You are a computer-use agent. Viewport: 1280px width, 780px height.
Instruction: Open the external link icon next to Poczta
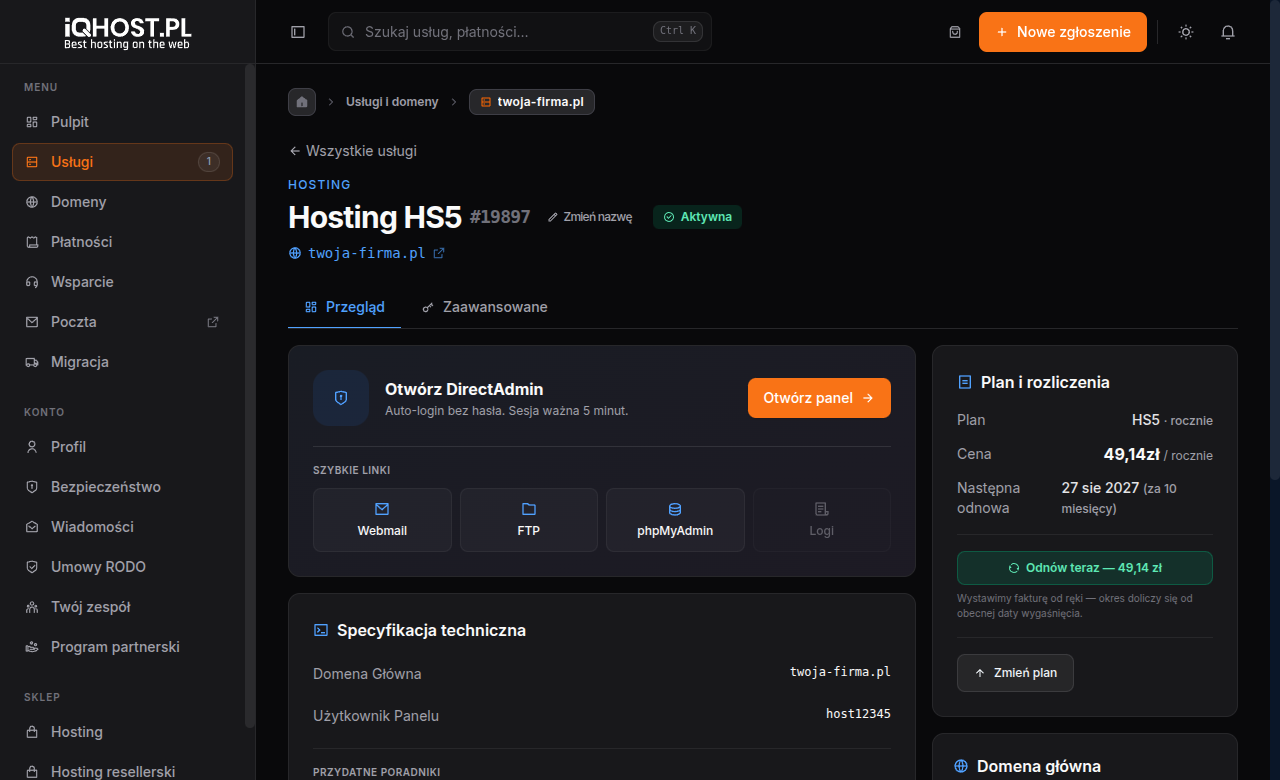point(212,322)
